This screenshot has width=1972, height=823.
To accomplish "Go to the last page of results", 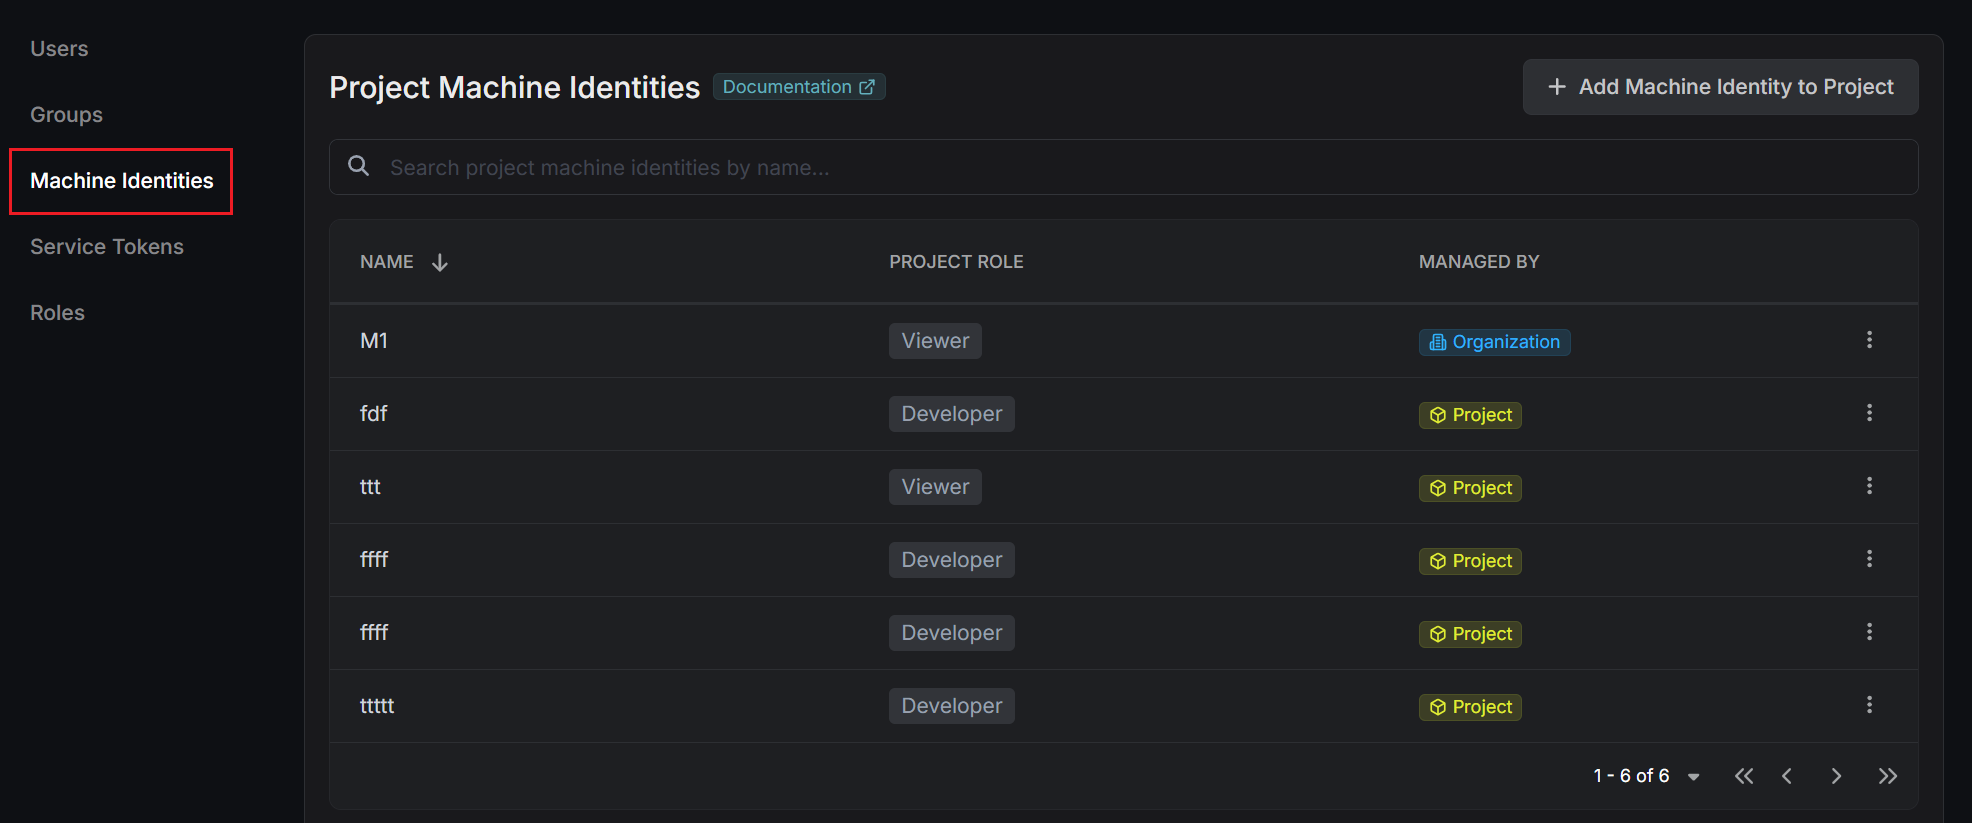I will click(1886, 776).
